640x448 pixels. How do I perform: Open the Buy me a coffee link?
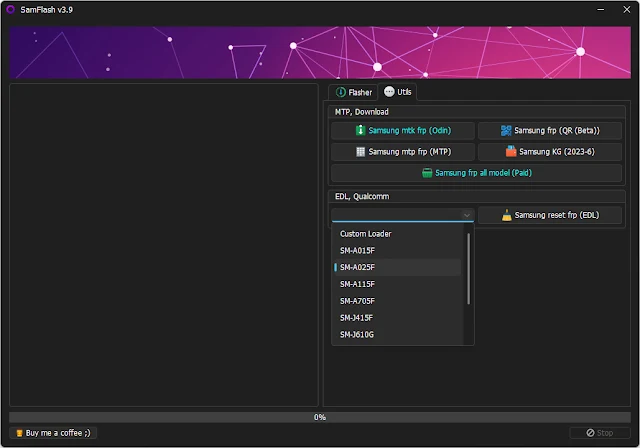53,433
